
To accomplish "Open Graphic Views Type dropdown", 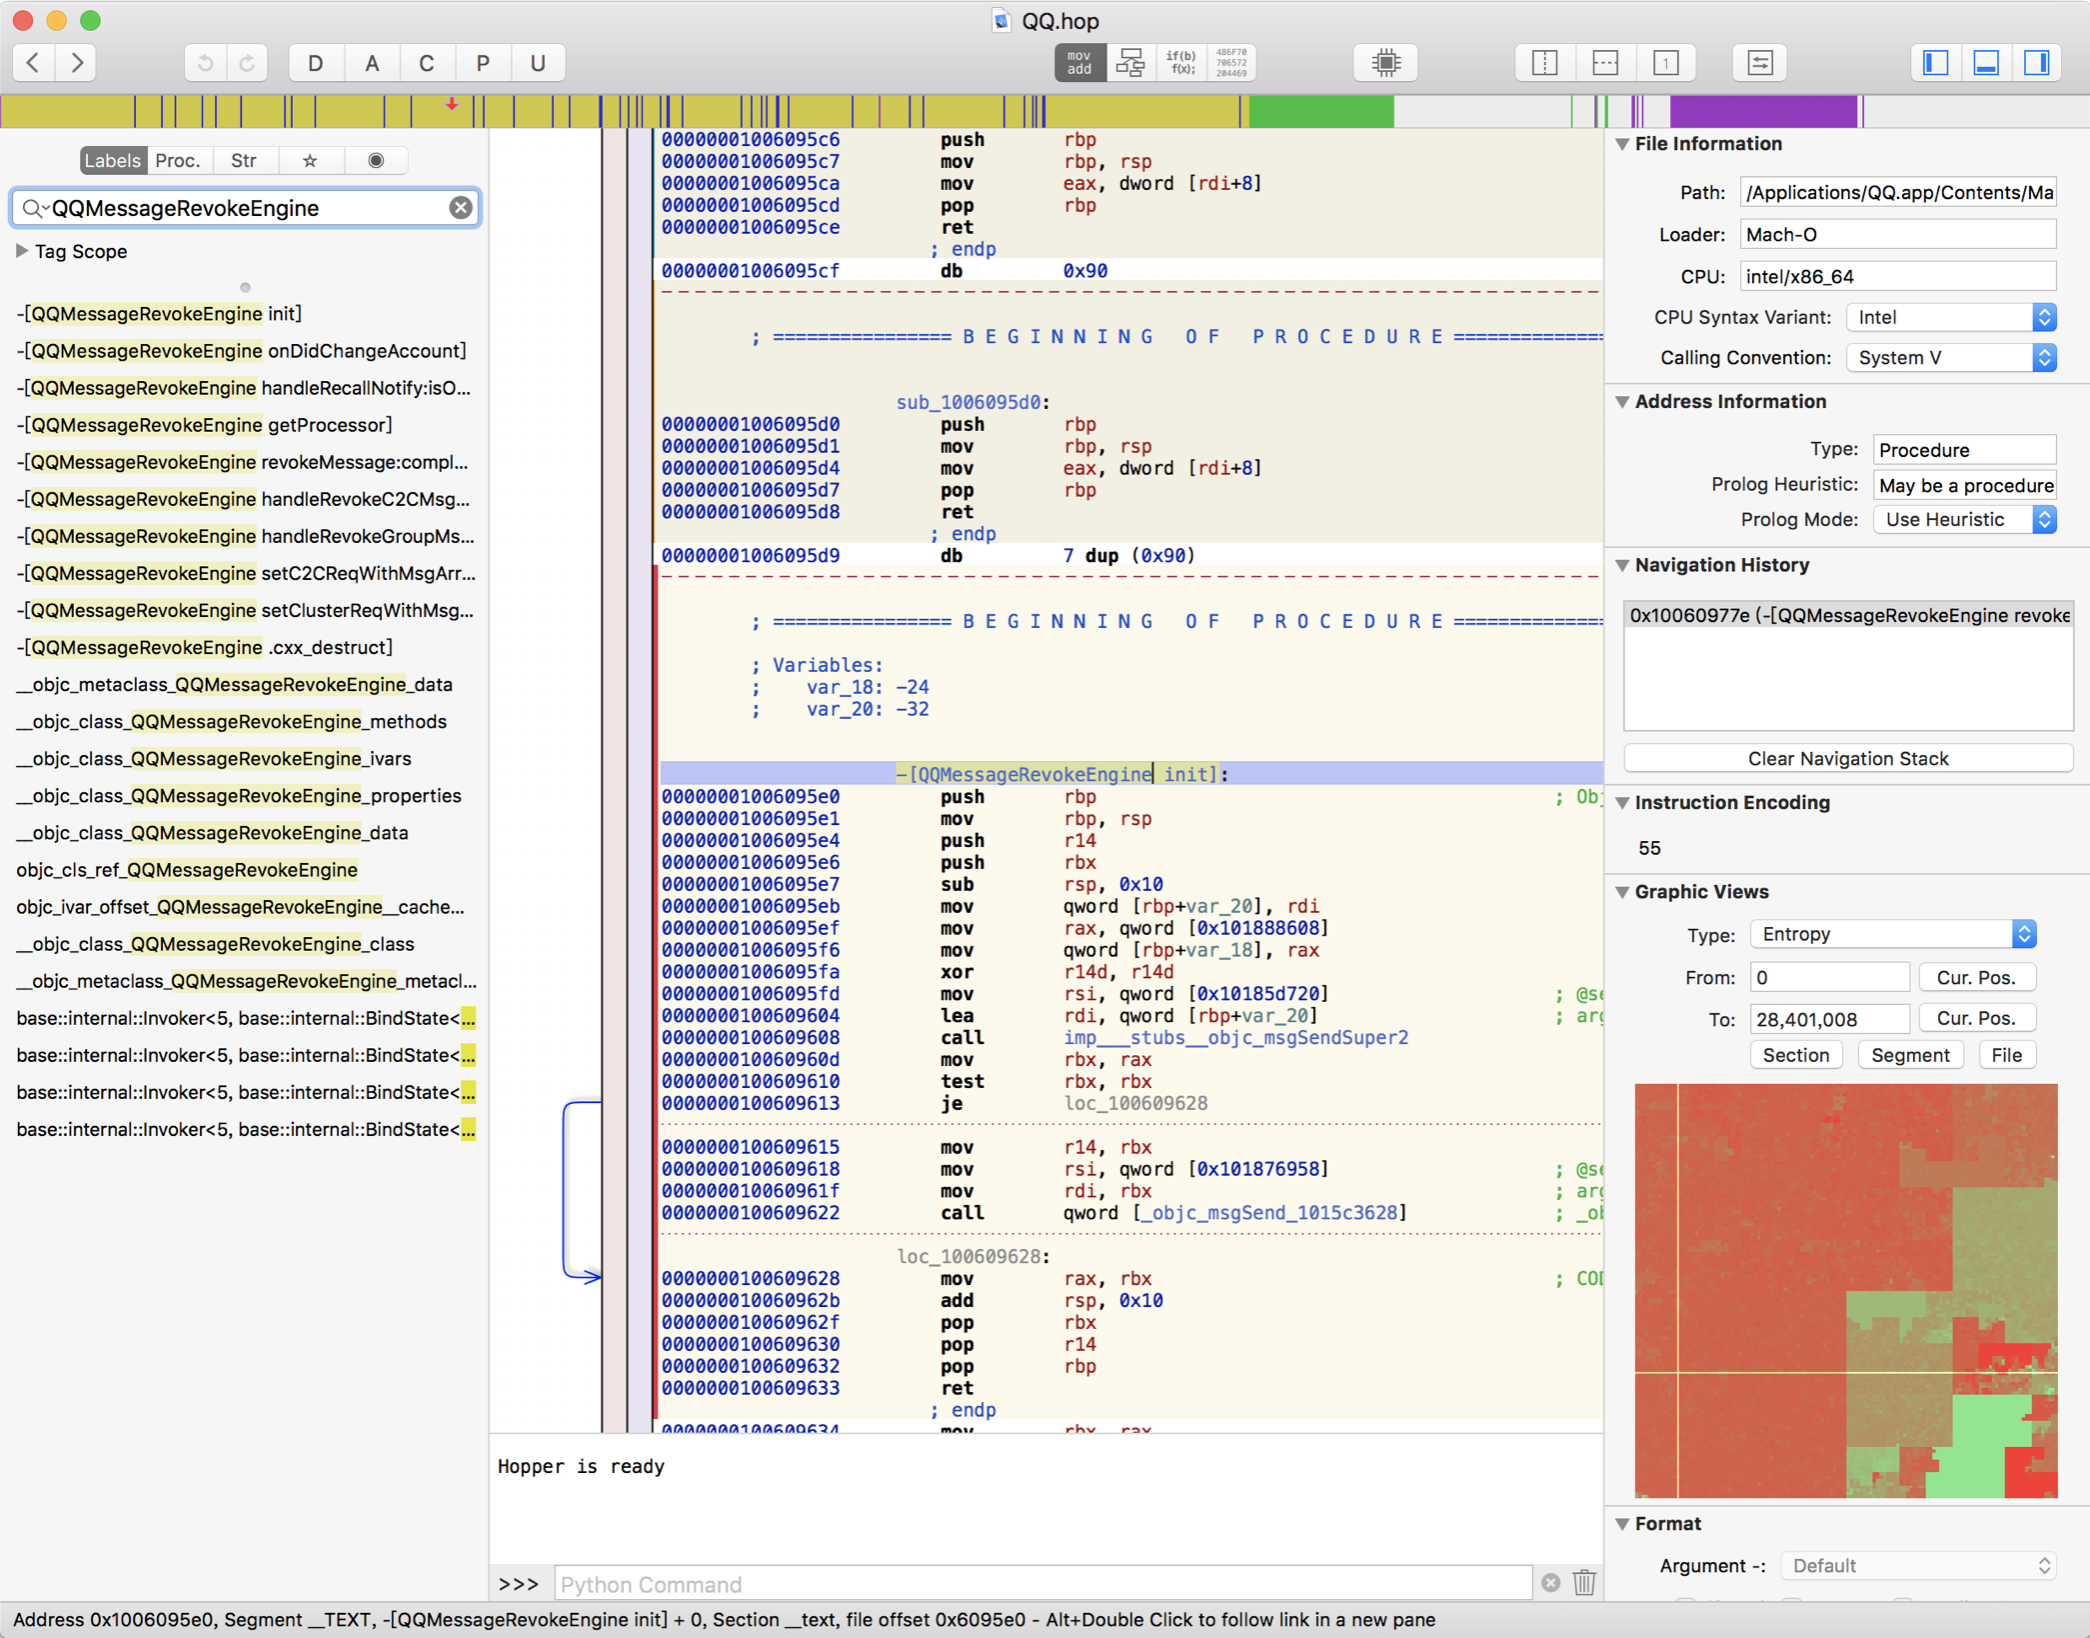I will pos(1893,934).
